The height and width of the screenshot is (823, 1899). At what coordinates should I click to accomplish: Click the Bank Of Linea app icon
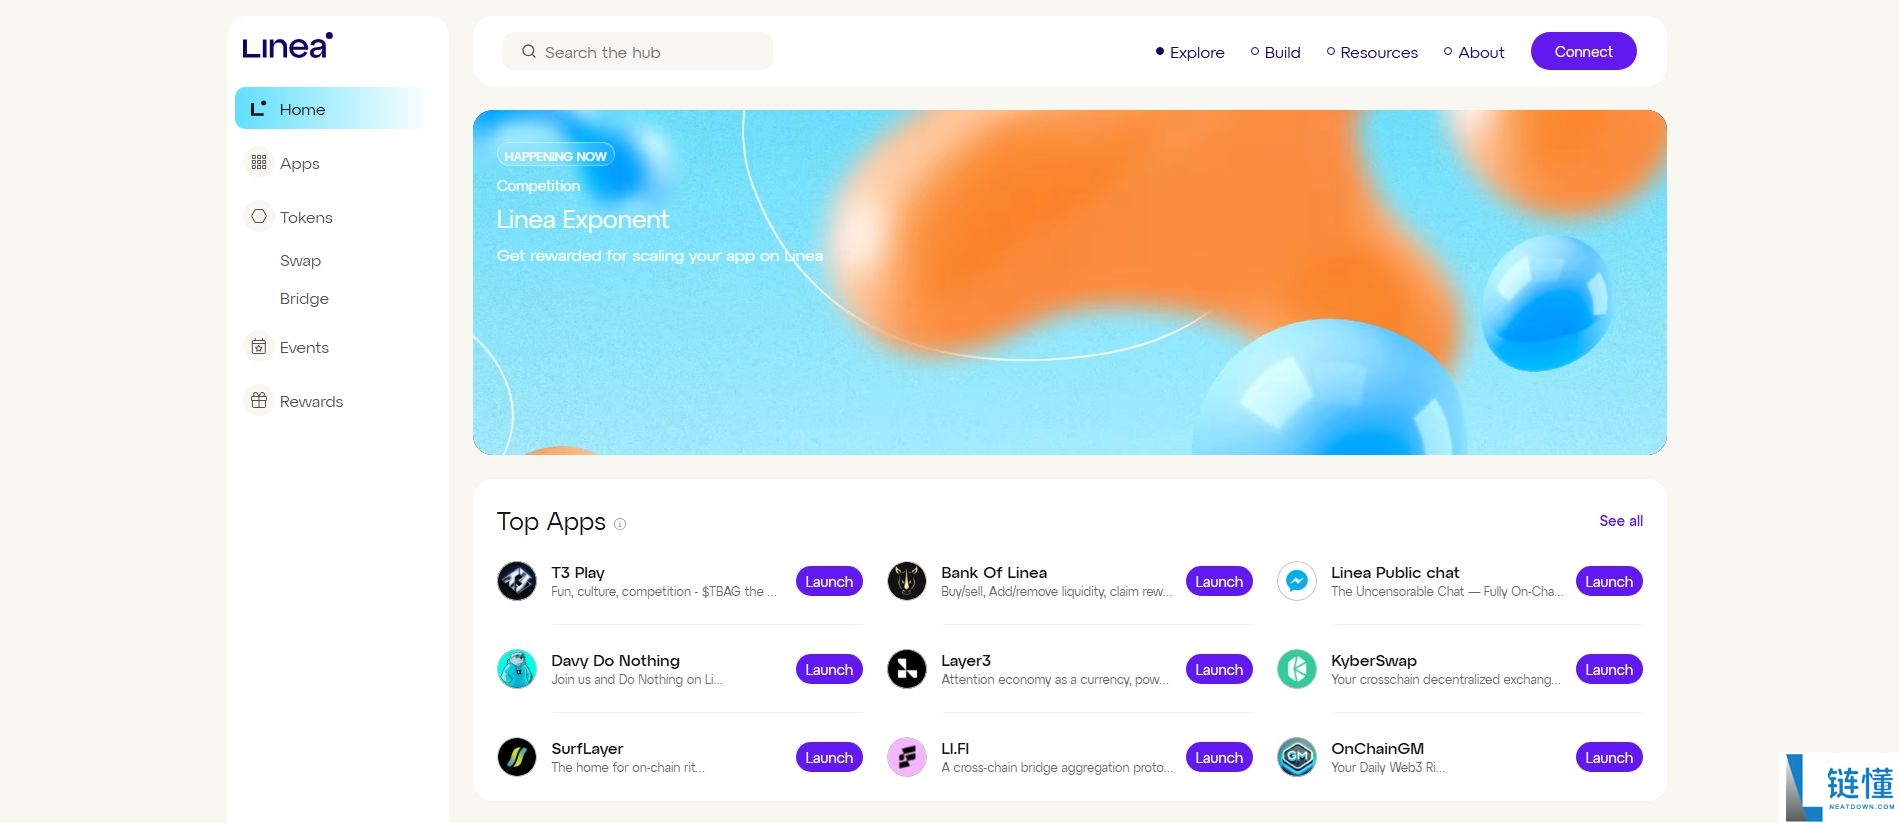click(x=907, y=581)
